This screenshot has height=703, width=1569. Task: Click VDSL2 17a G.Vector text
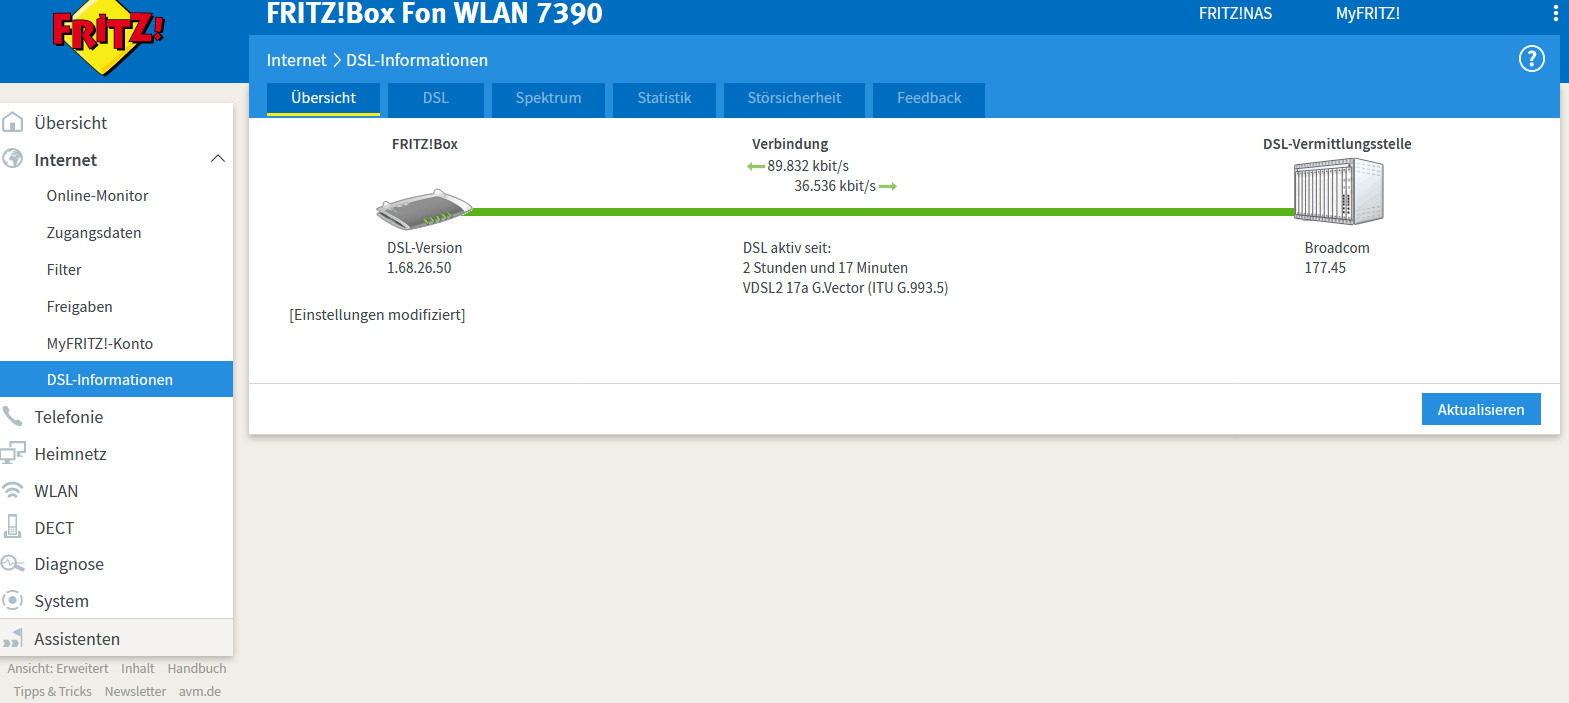[845, 288]
